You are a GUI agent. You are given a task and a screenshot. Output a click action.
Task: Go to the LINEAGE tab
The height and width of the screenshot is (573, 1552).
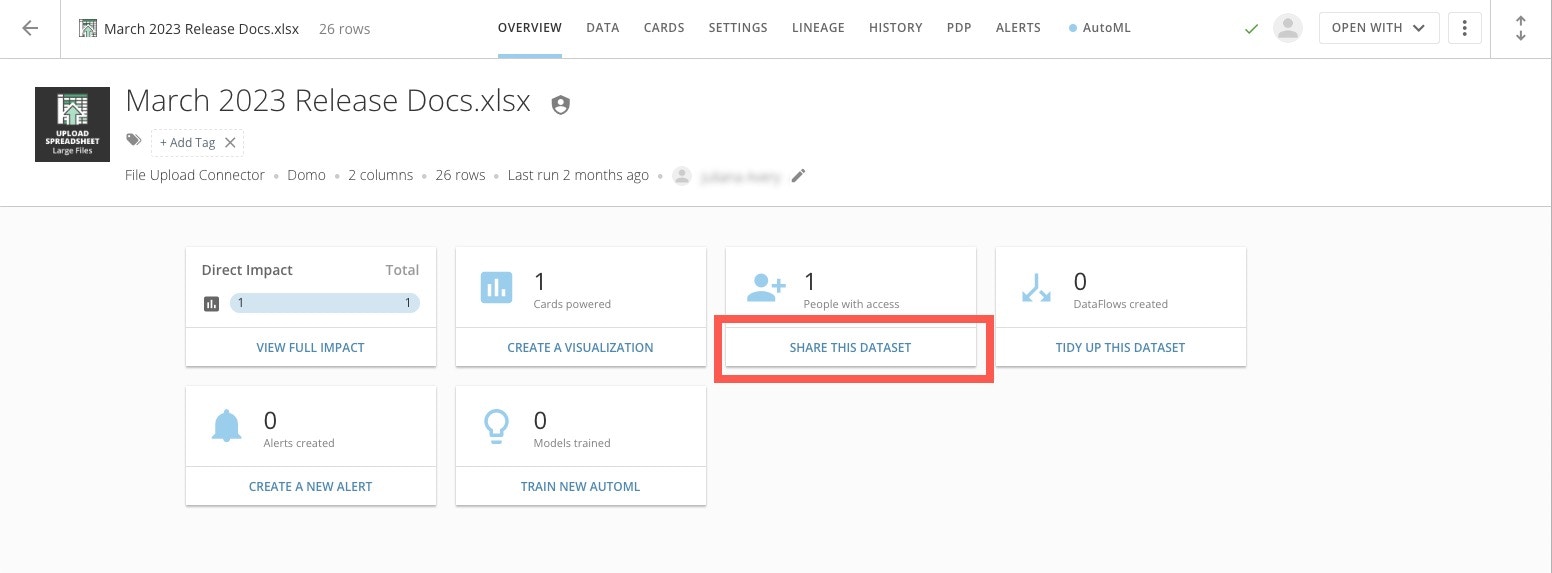coord(818,28)
